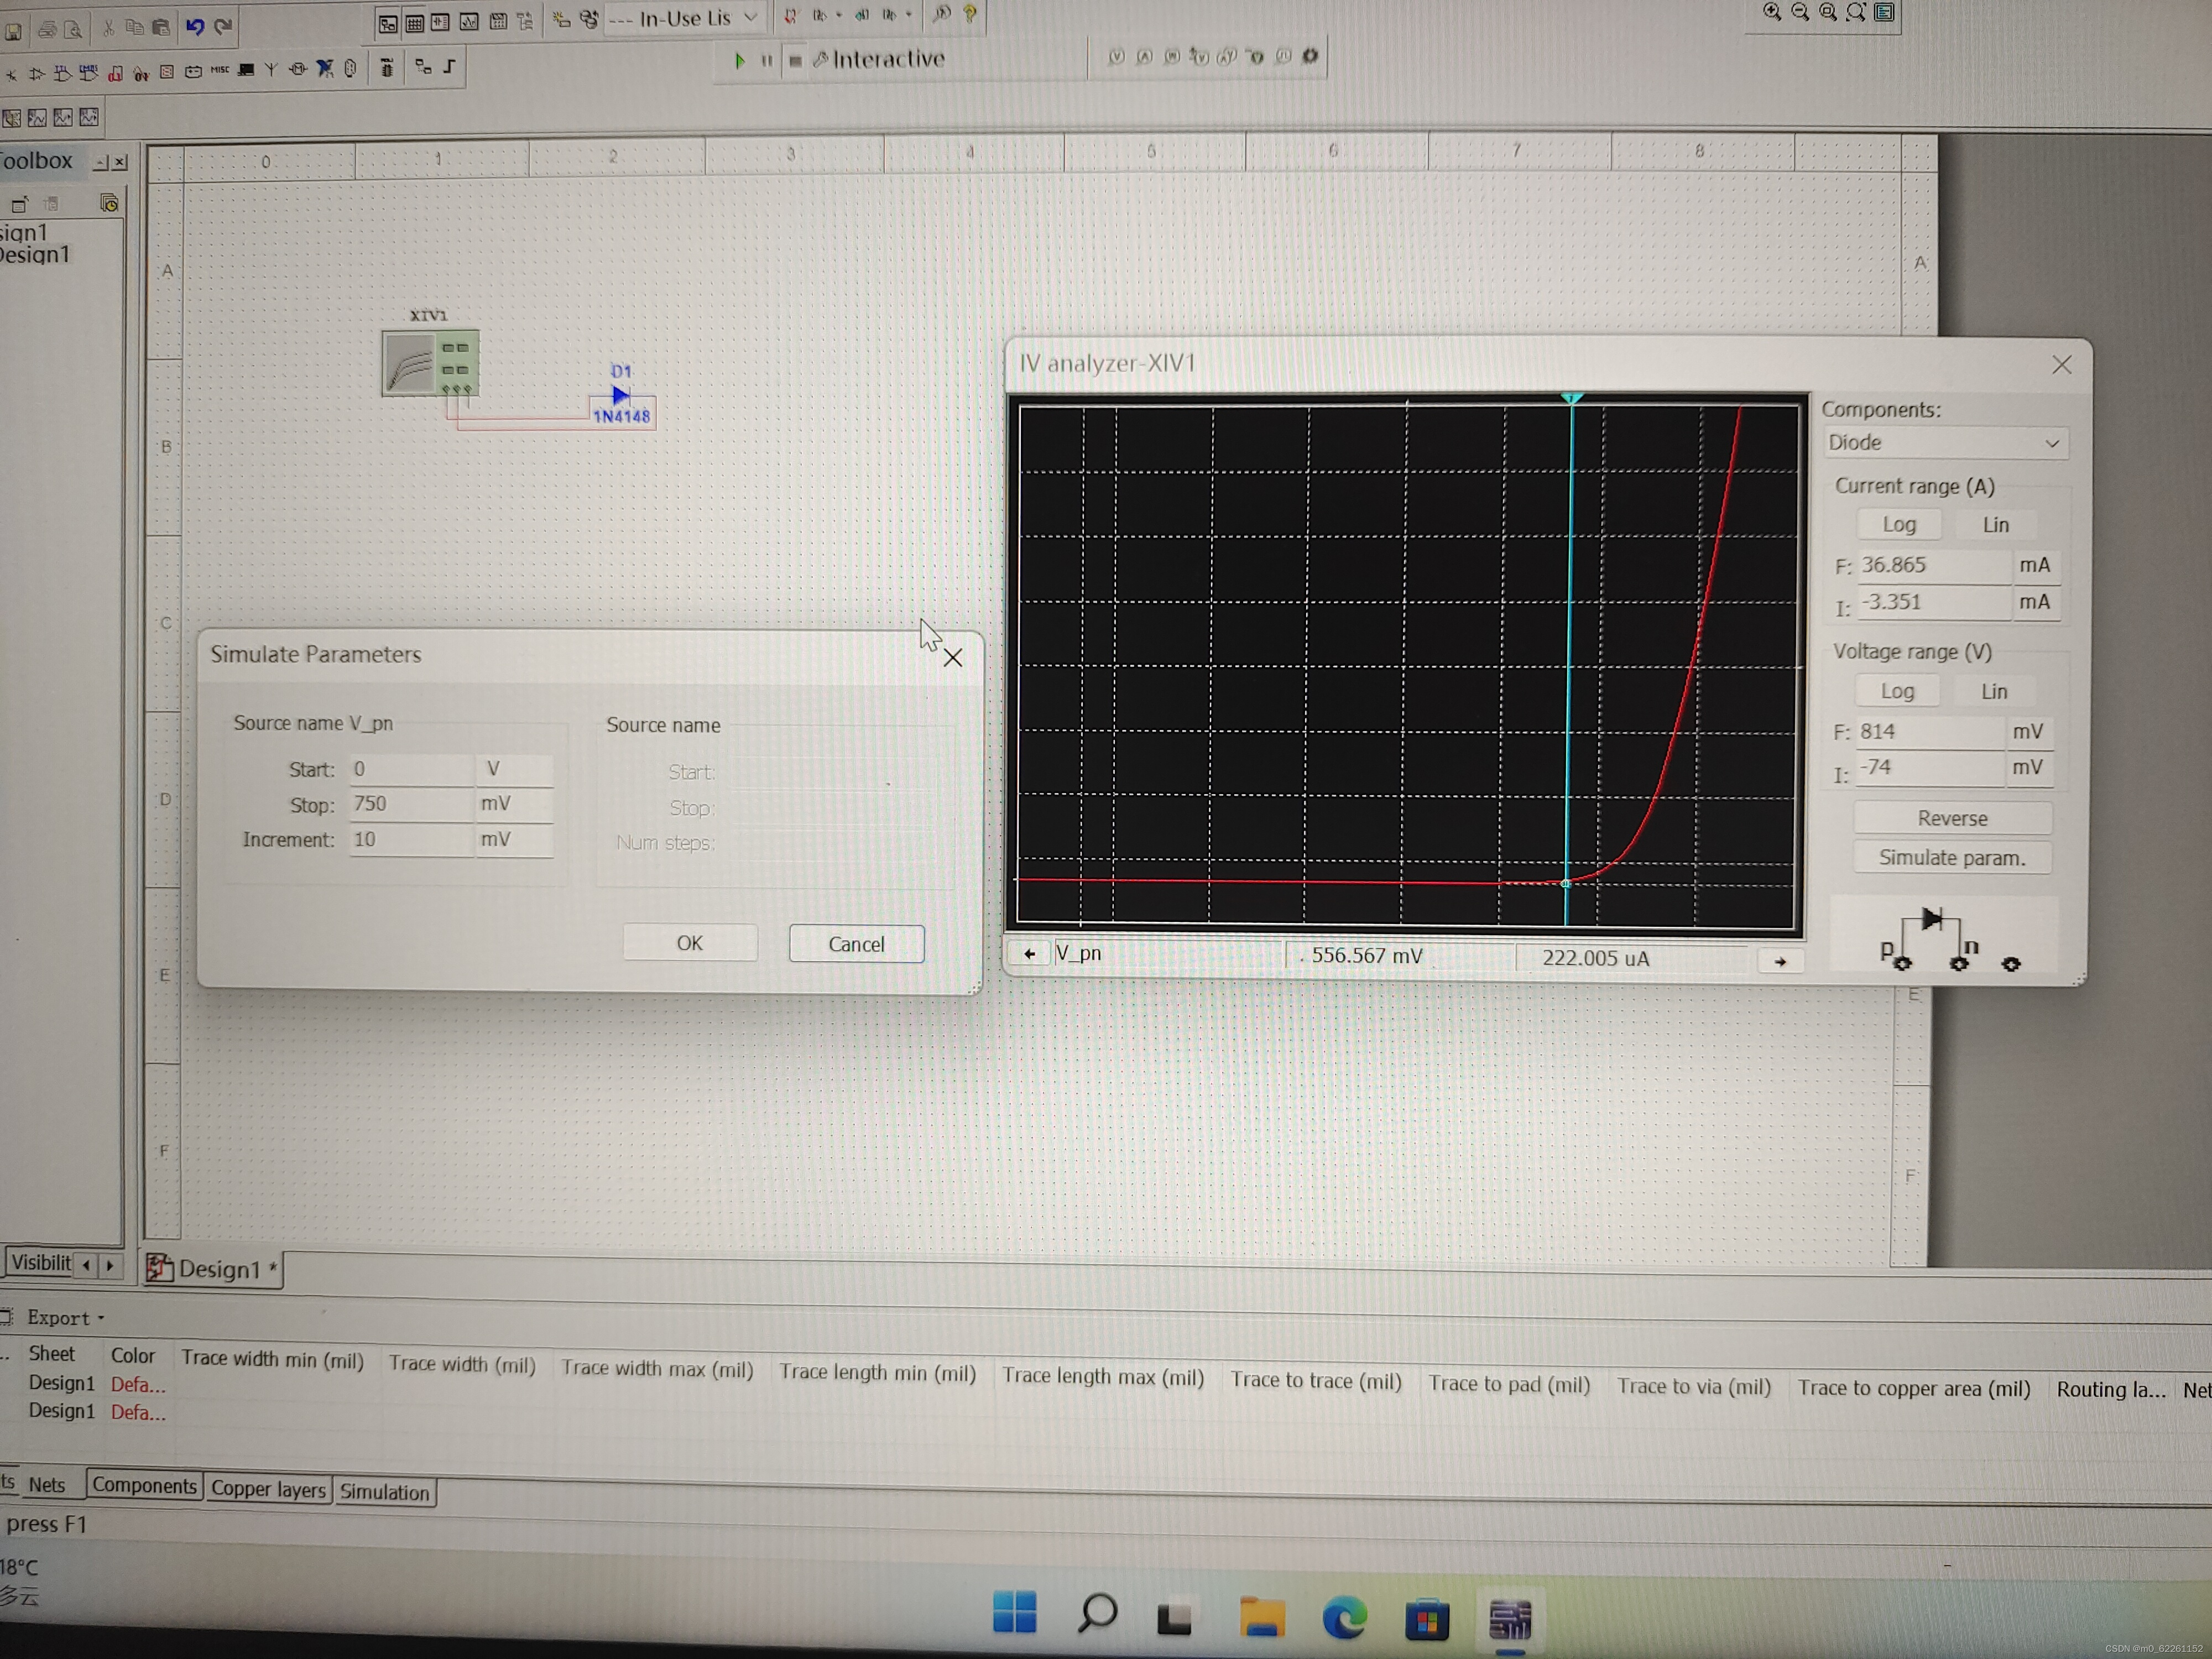Change the current range F unit mA

point(2035,565)
